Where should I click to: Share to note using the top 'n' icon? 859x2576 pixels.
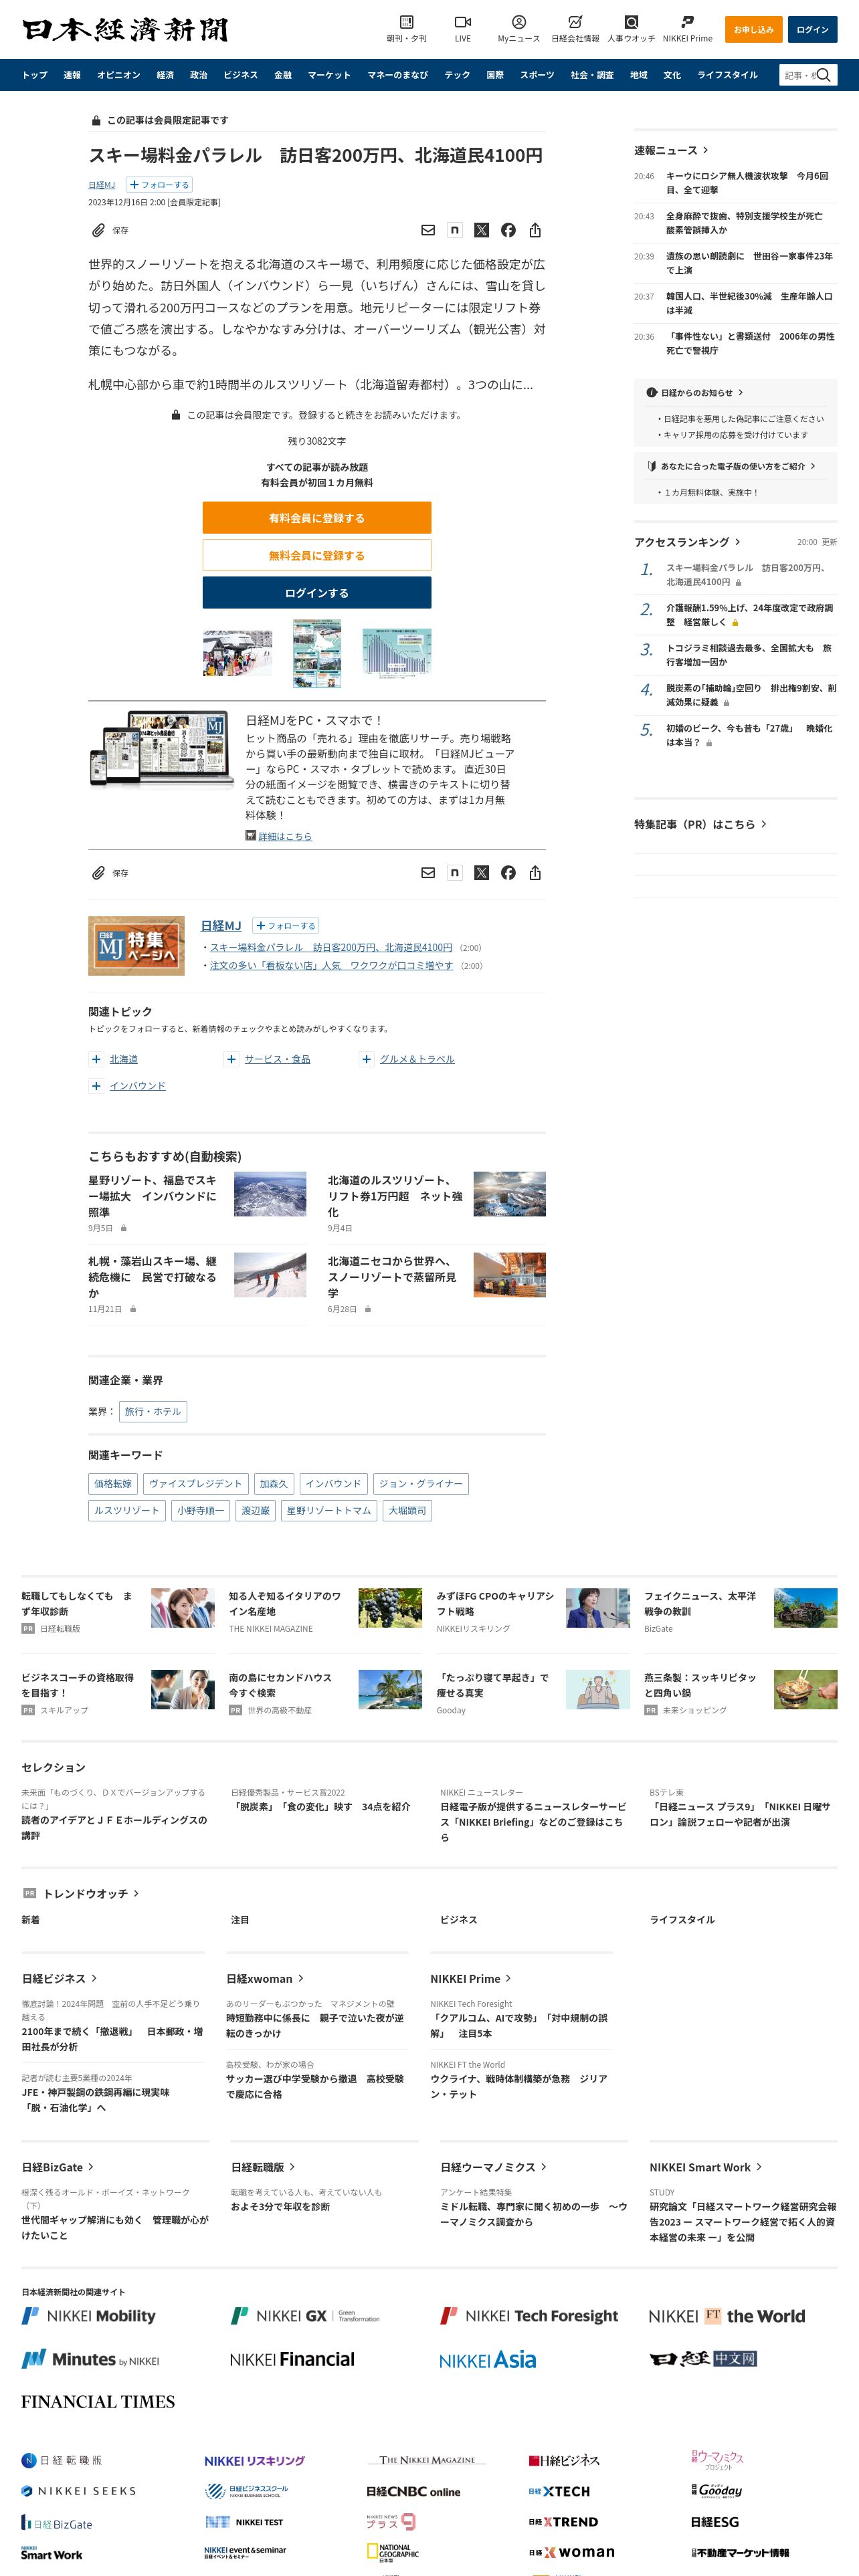(455, 230)
